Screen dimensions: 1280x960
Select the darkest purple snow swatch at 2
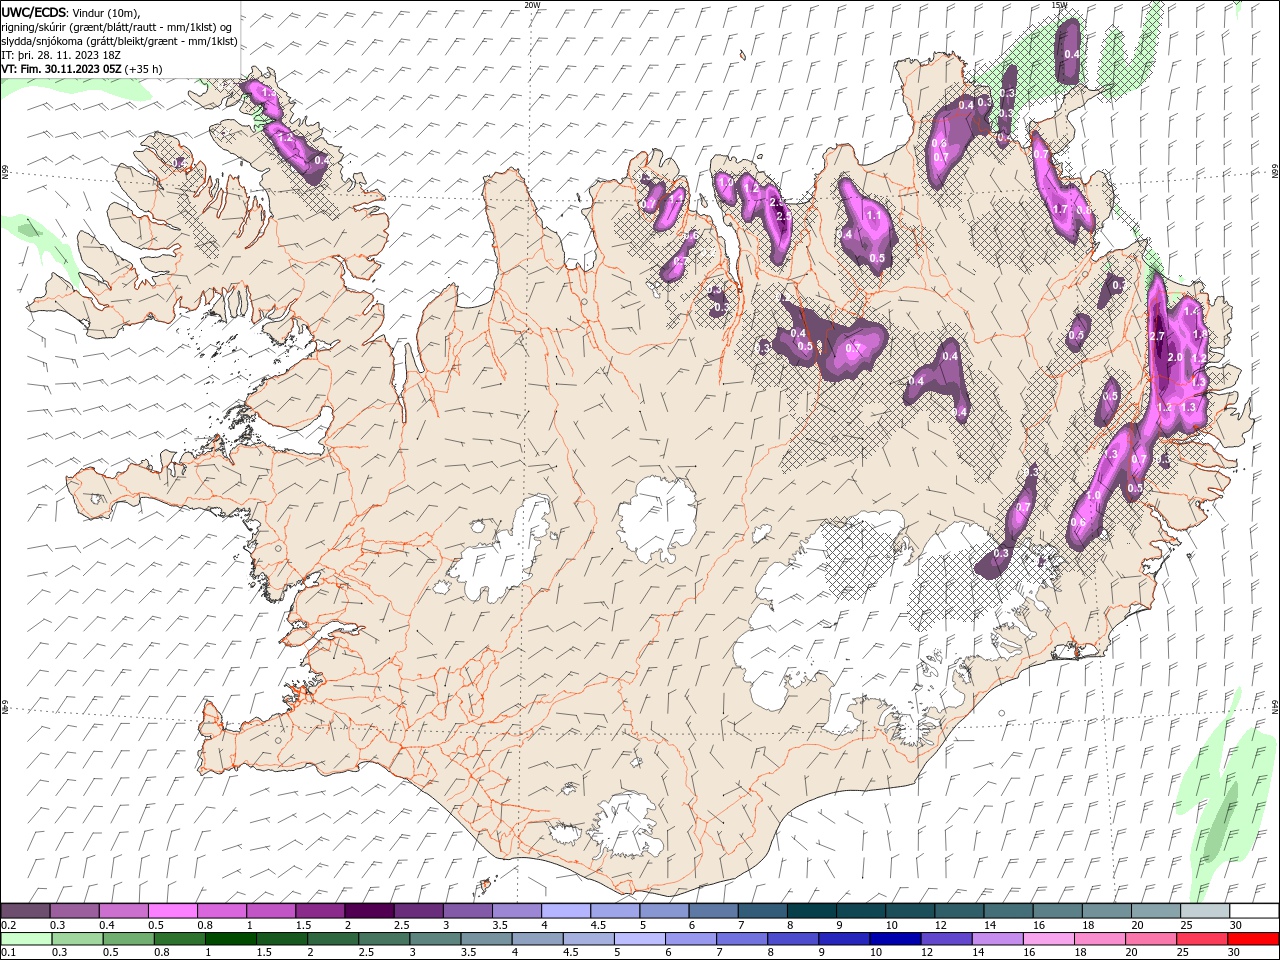click(x=369, y=911)
